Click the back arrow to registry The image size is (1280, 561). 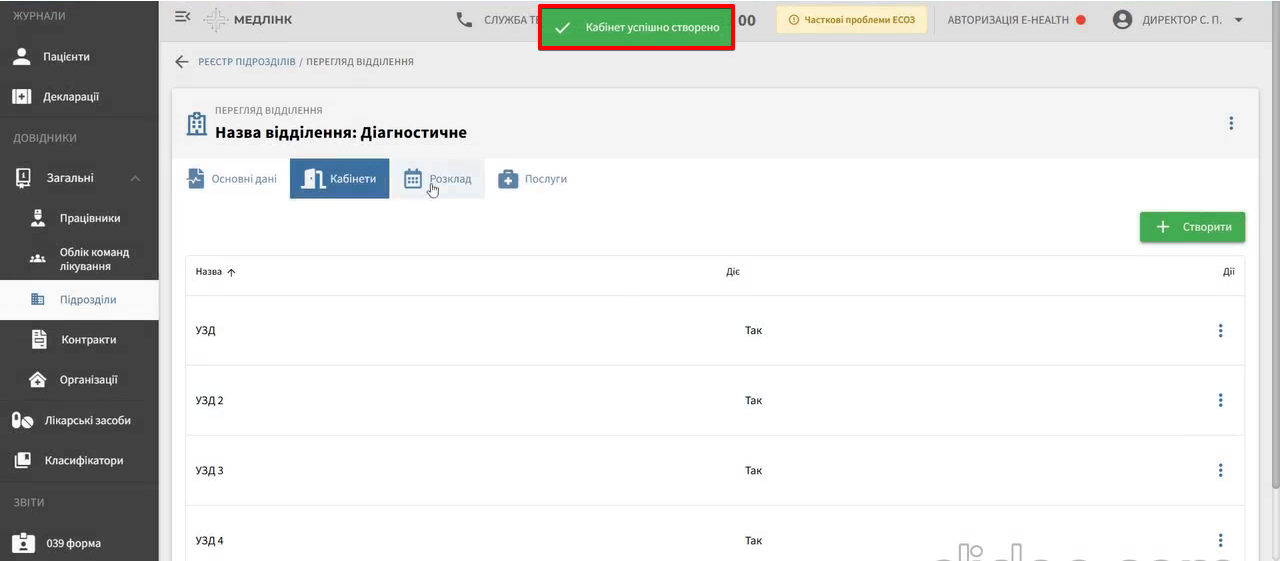pos(182,62)
